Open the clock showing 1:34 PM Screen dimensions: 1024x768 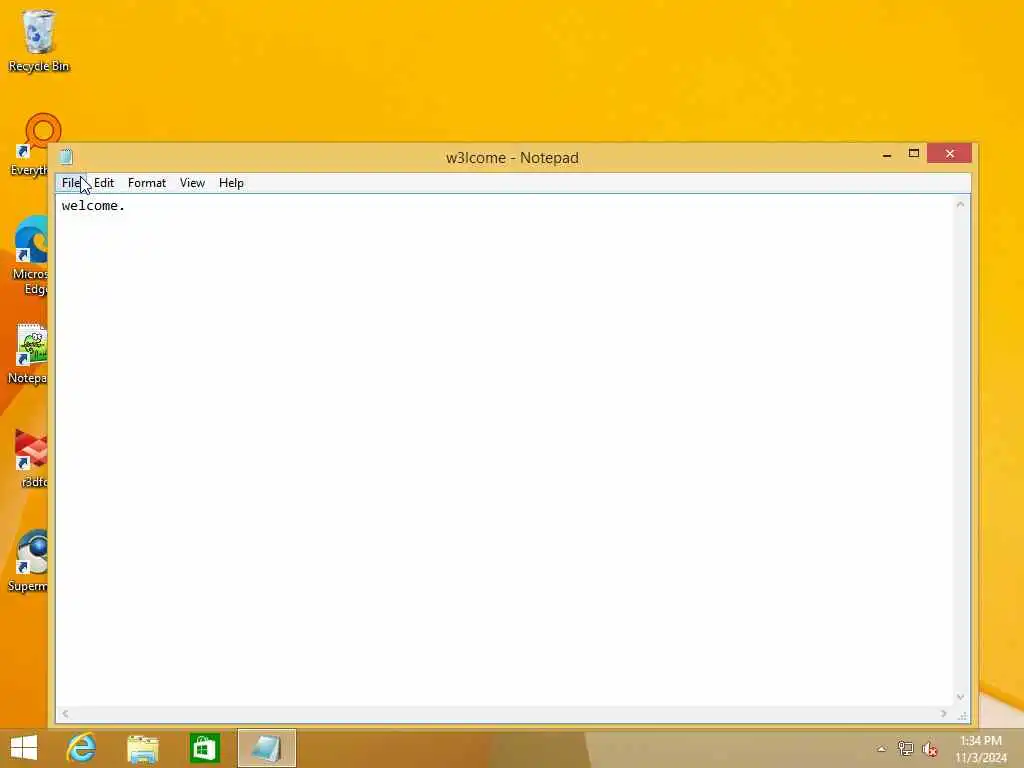981,749
